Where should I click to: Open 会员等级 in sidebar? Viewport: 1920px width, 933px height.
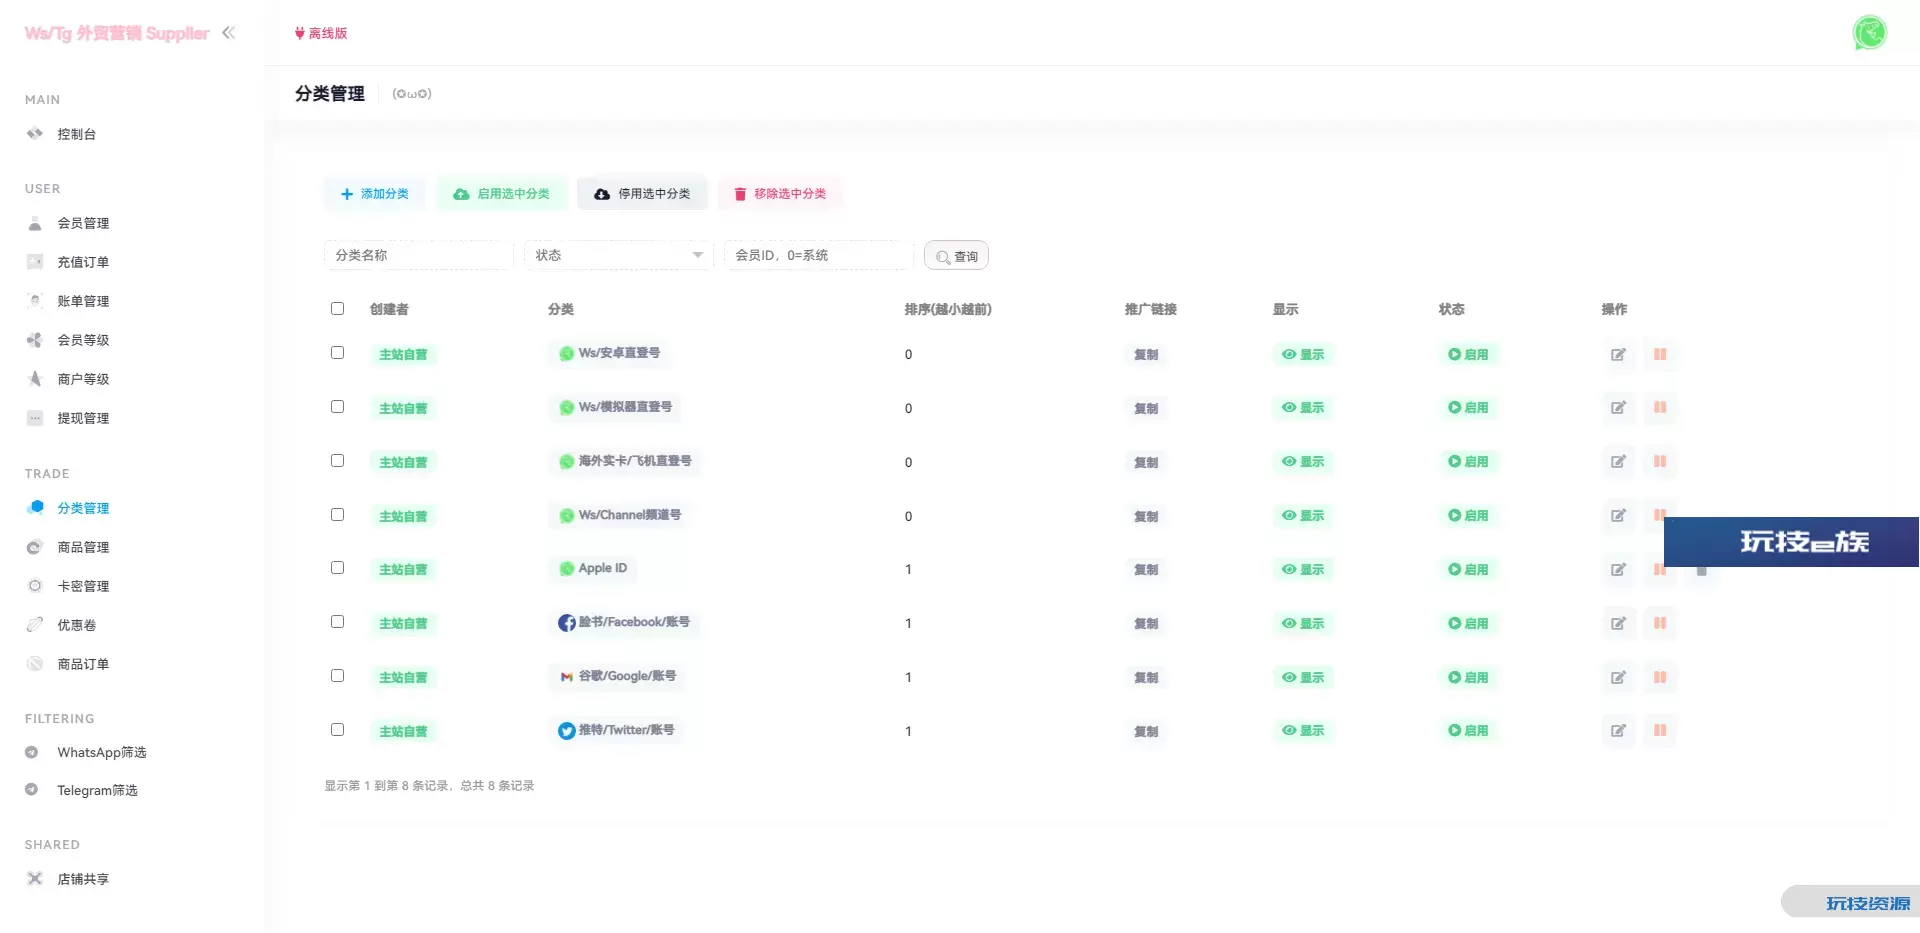(83, 340)
